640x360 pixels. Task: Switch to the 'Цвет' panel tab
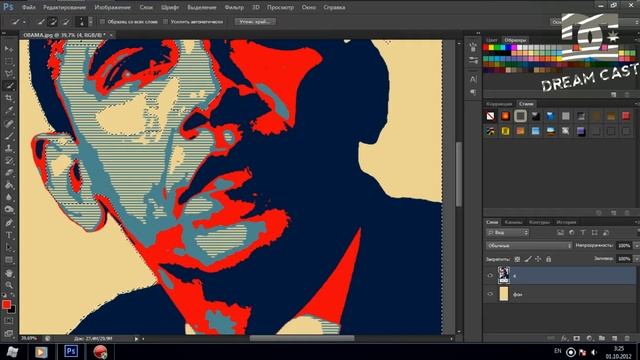pyautogui.click(x=492, y=40)
